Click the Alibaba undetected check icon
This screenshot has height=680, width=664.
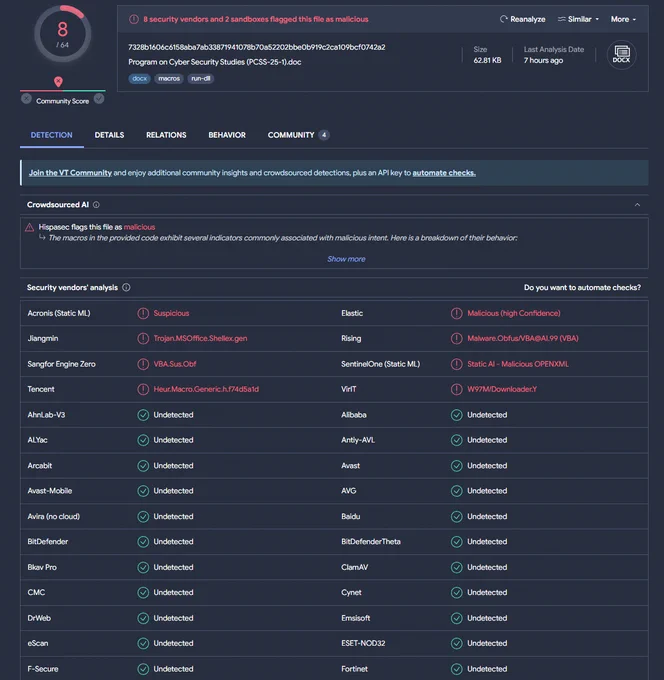(457, 415)
